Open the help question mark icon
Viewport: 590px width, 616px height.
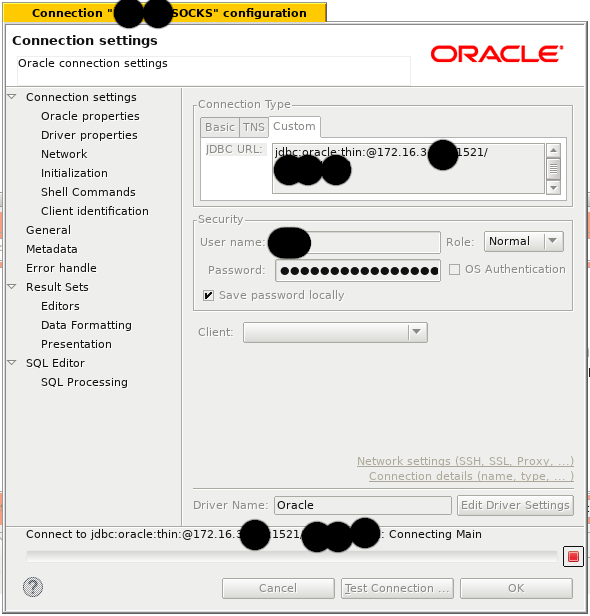[33, 587]
